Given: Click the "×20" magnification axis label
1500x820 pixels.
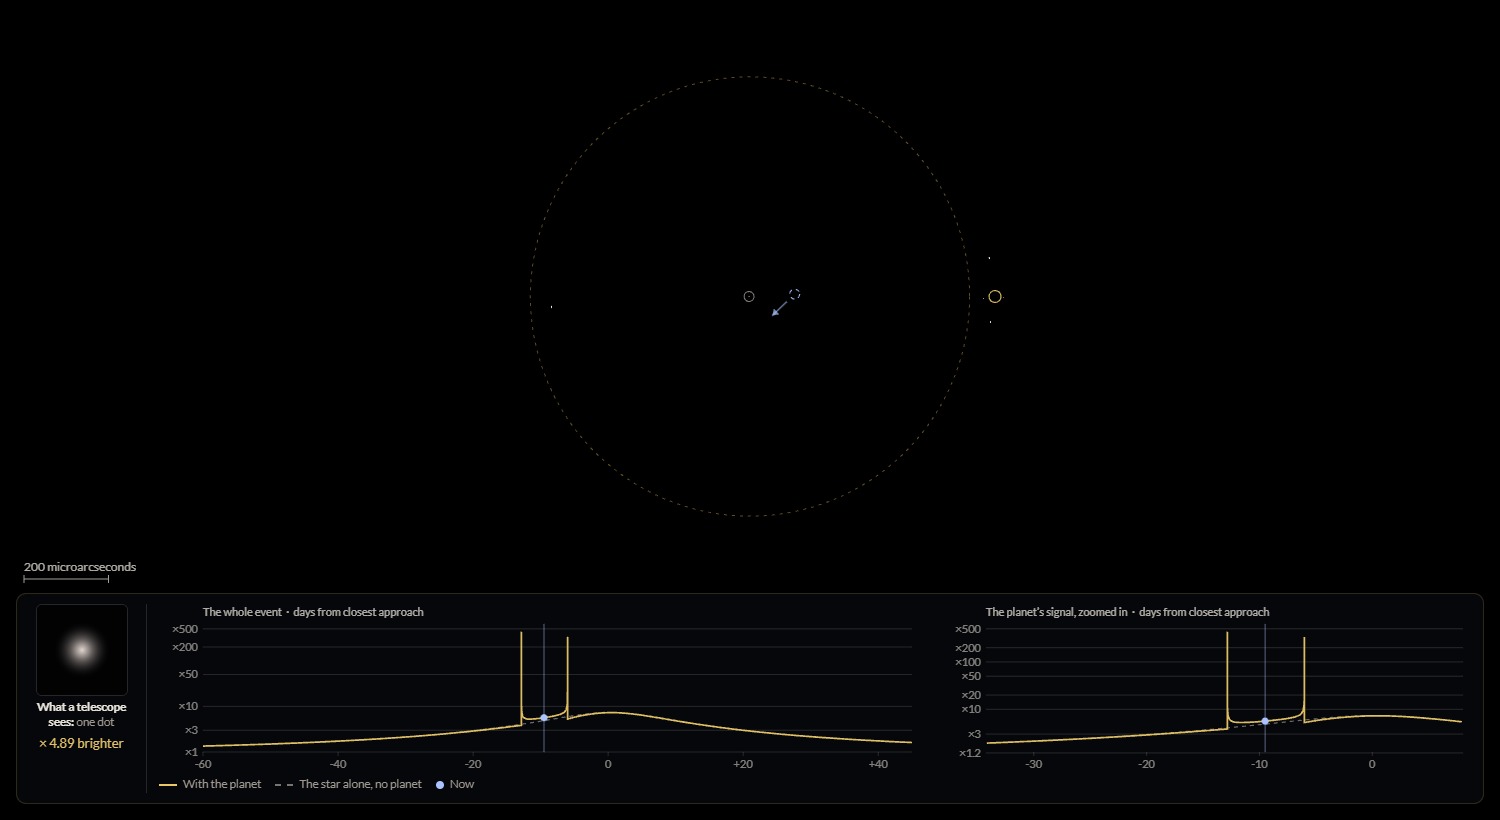Looking at the screenshot, I should 971,695.
